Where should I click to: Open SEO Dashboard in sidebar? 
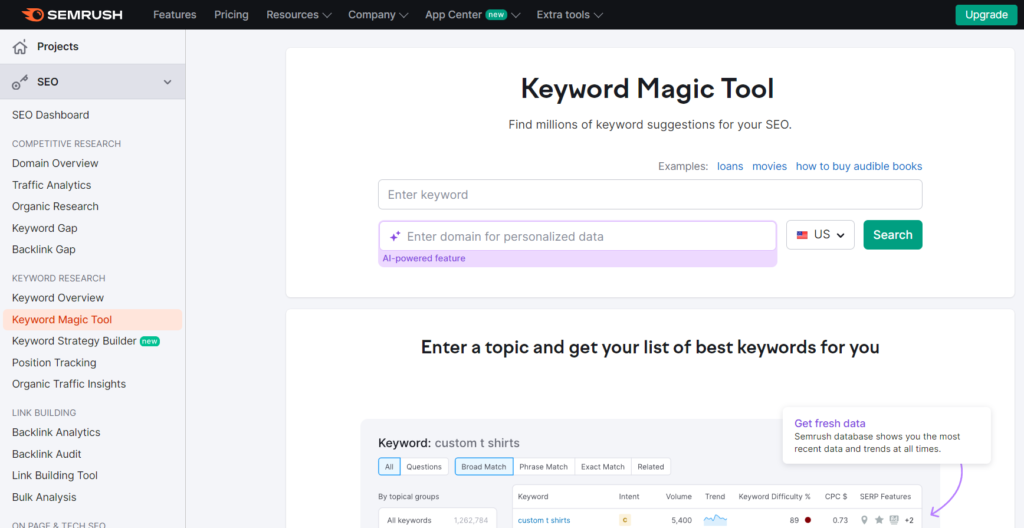[x=50, y=115]
